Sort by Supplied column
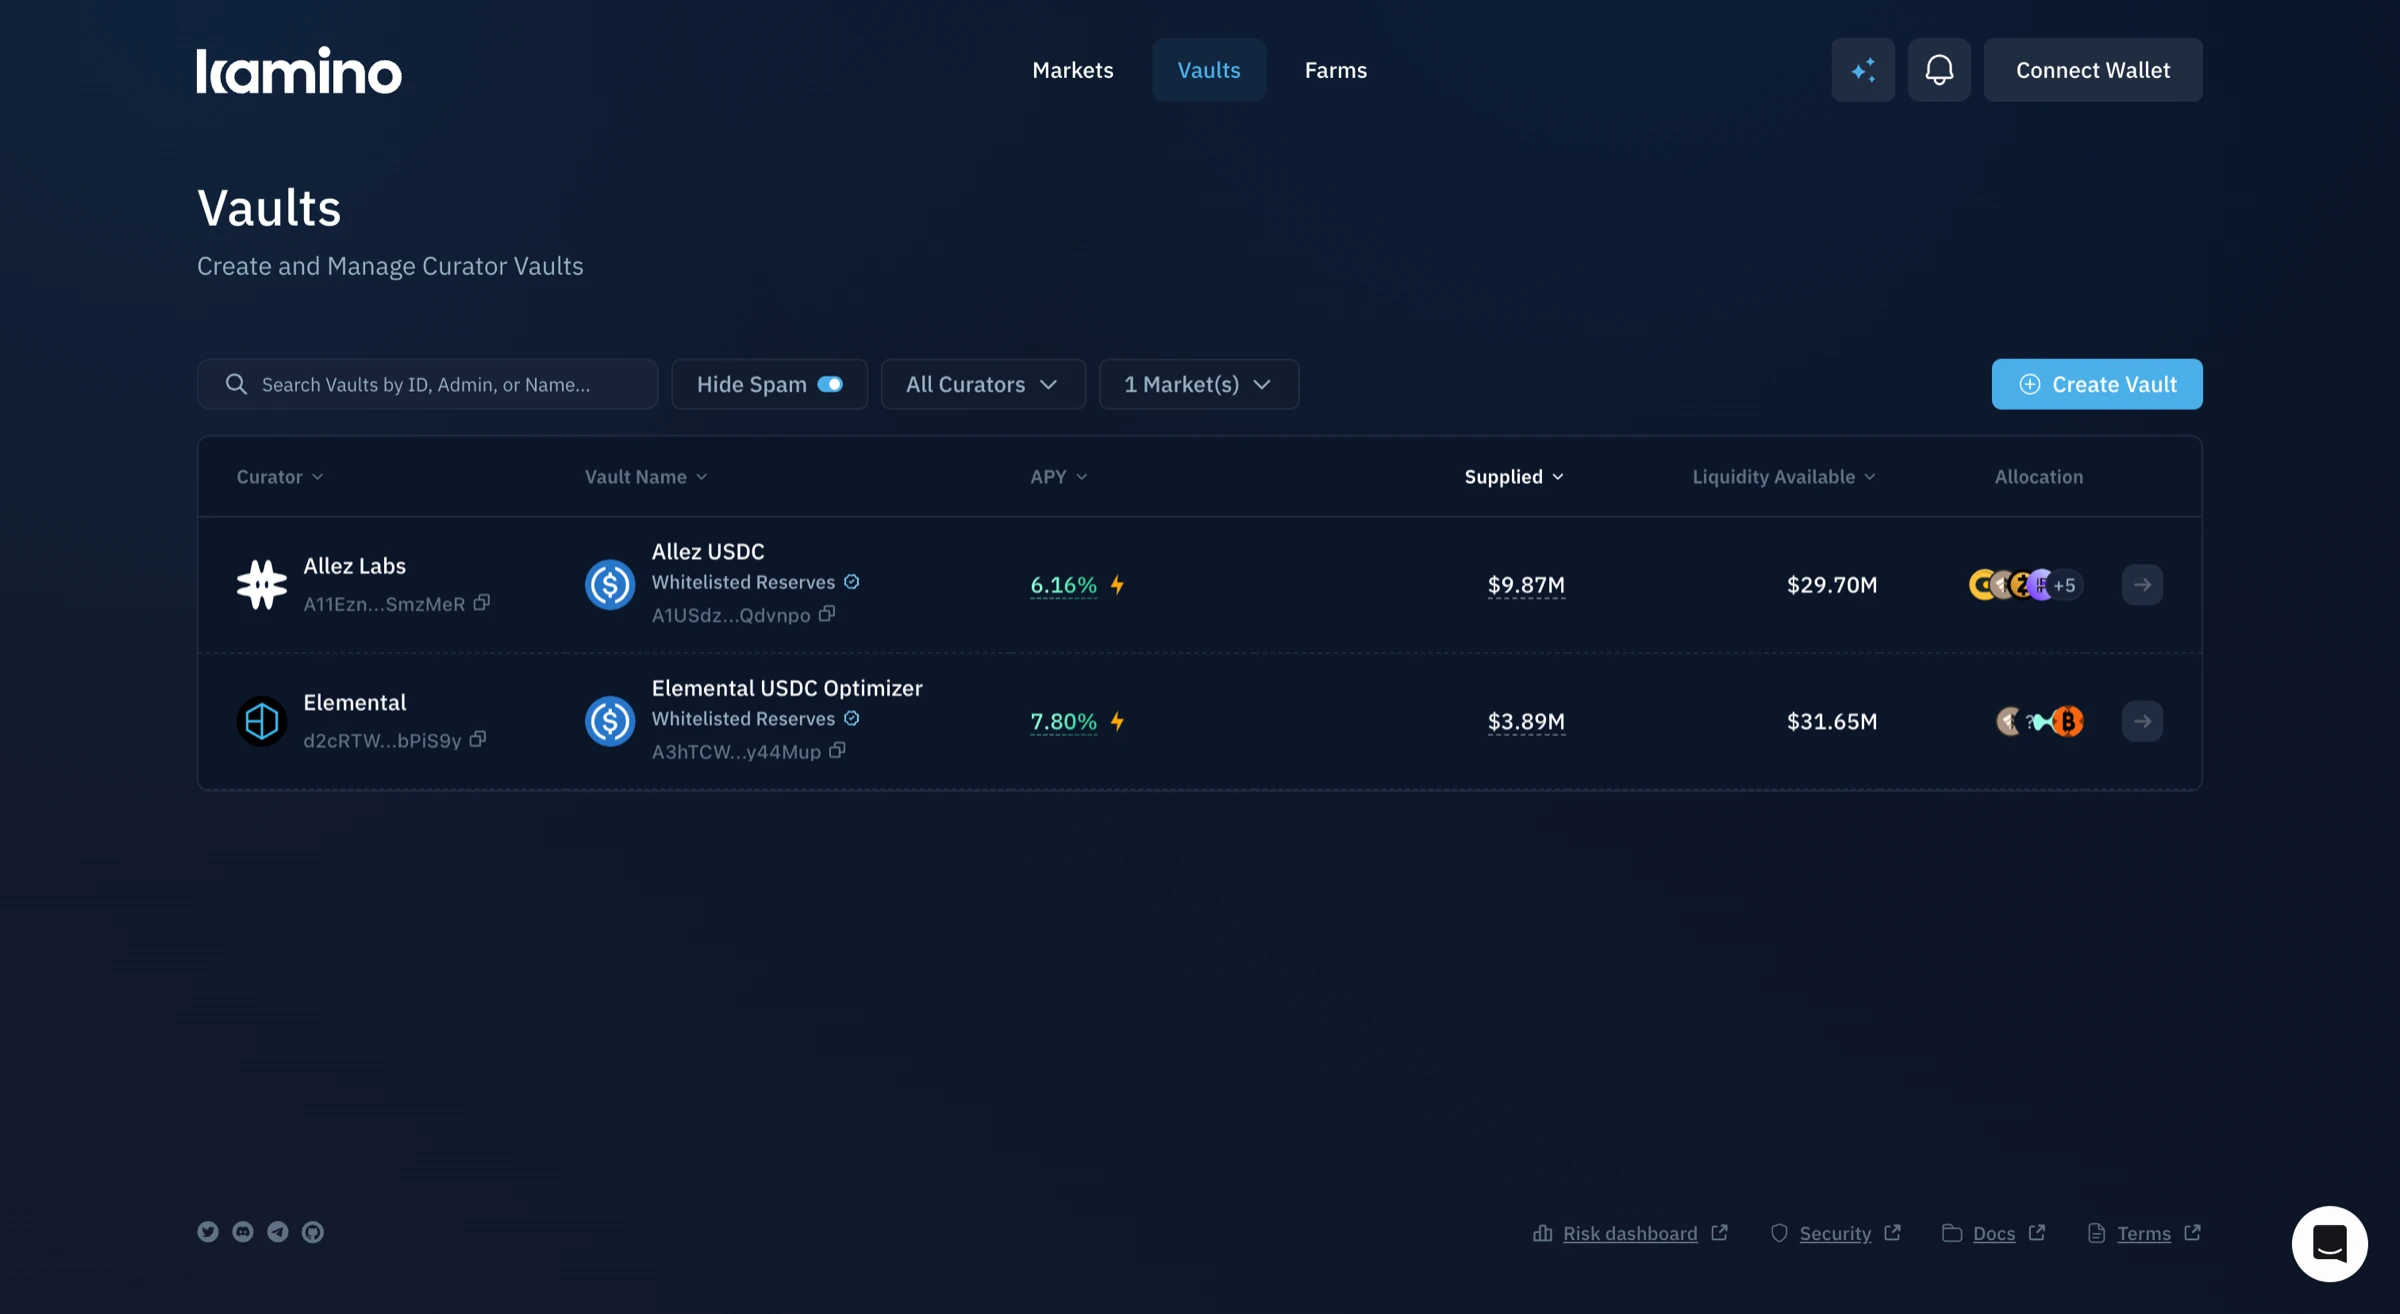This screenshot has height=1314, width=2400. click(x=1514, y=476)
